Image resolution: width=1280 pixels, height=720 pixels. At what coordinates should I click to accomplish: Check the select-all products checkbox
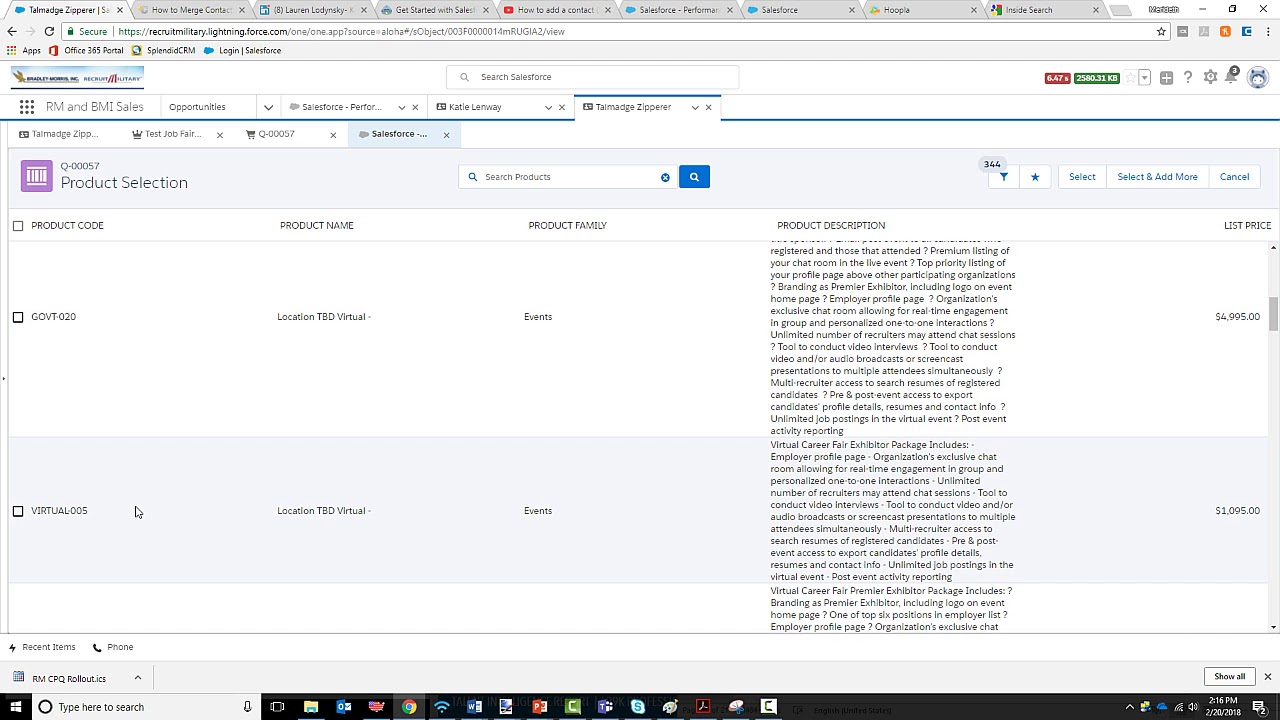pyautogui.click(x=18, y=226)
